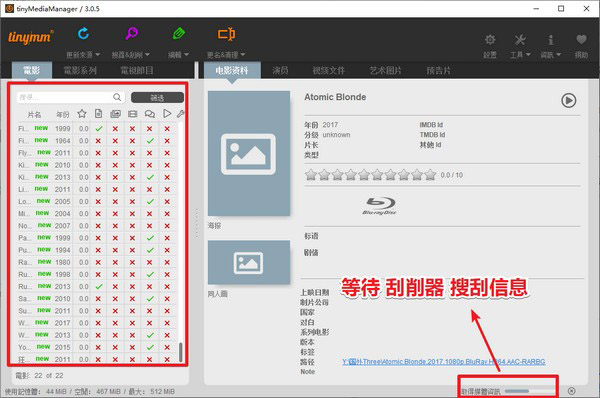This screenshot has height=398, width=600.
Task: Open settings via the gear icon
Action: (x=490, y=39)
